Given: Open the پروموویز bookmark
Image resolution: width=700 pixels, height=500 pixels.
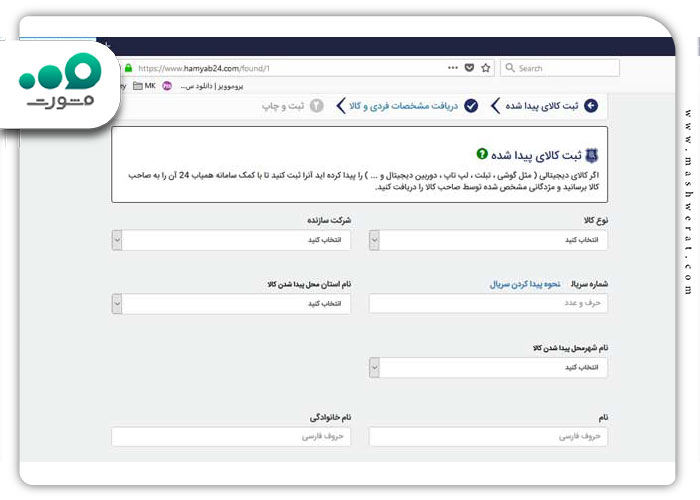Looking at the screenshot, I should point(212,86).
